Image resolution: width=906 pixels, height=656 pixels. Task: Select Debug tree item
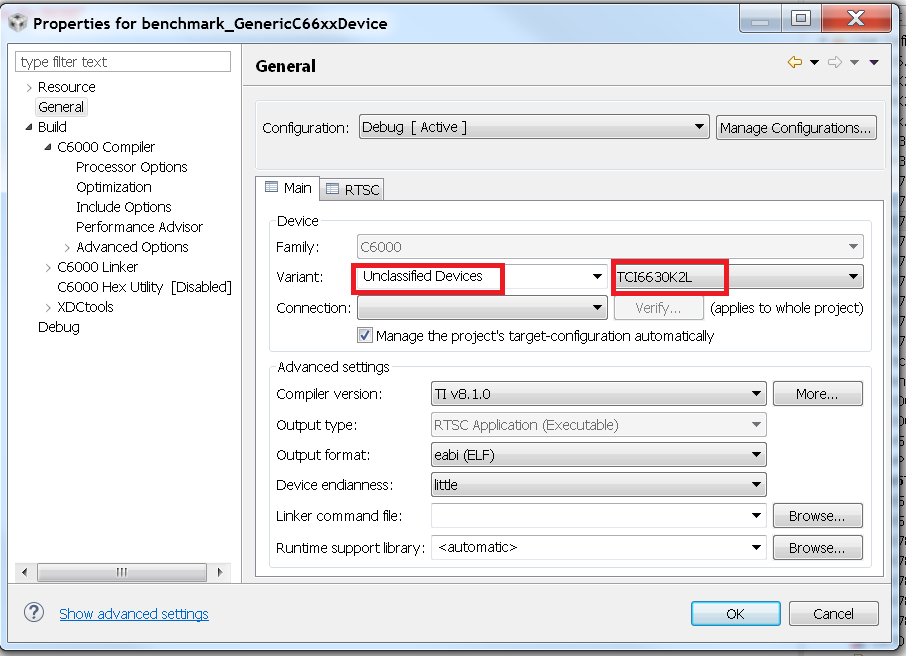click(x=59, y=327)
